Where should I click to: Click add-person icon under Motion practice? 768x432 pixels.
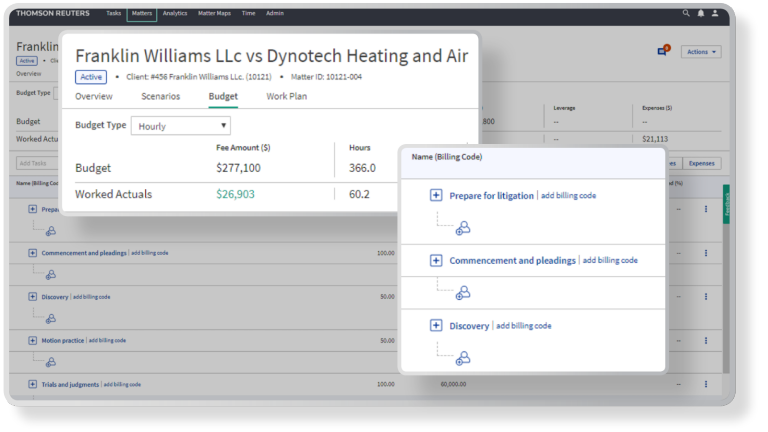[51, 360]
